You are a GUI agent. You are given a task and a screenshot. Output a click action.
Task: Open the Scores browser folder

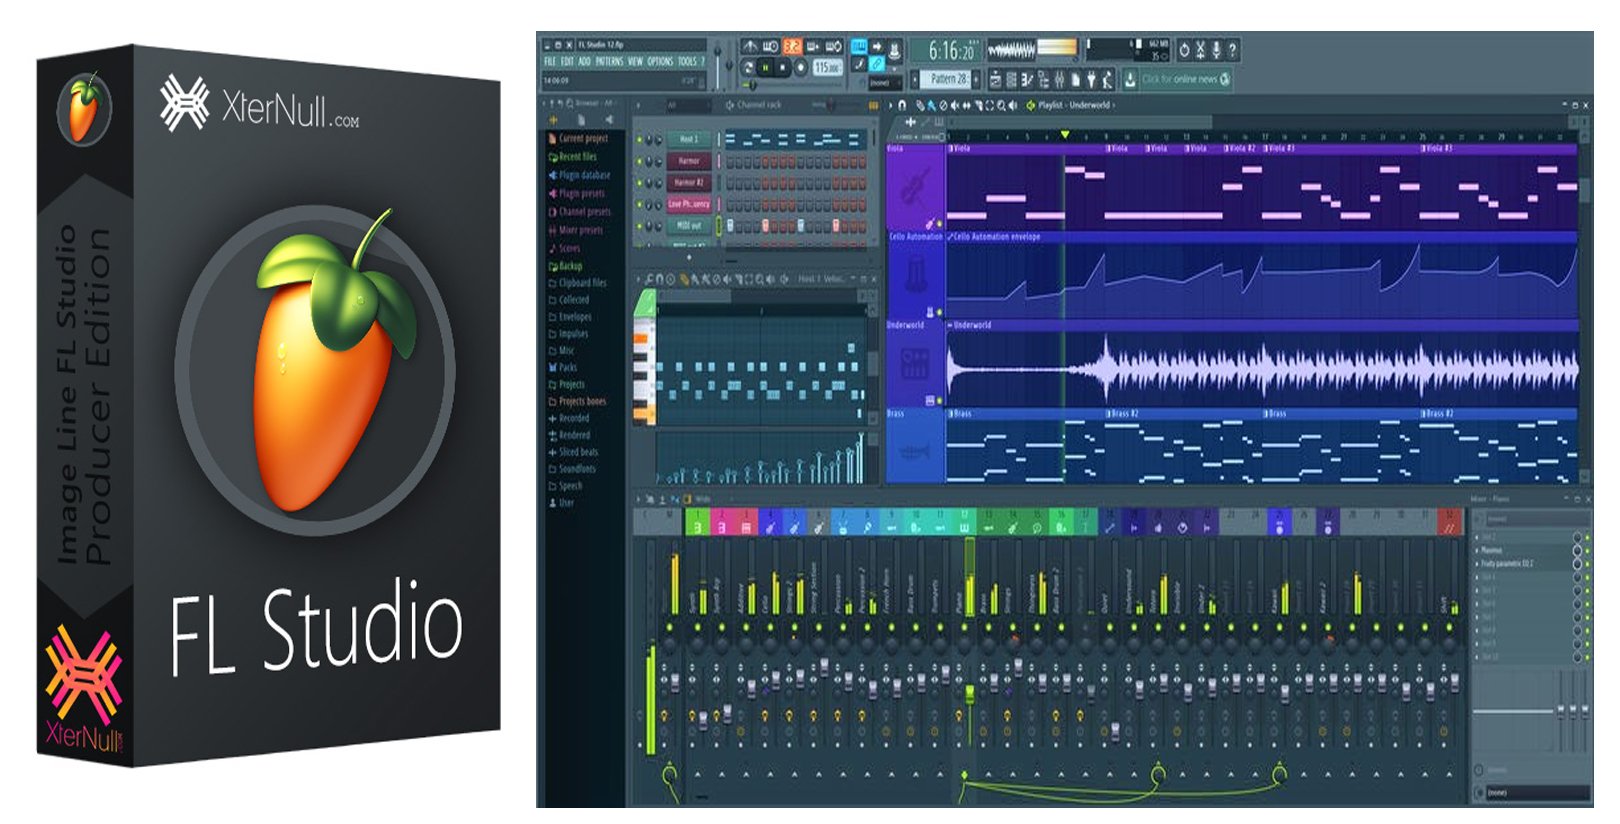(565, 247)
